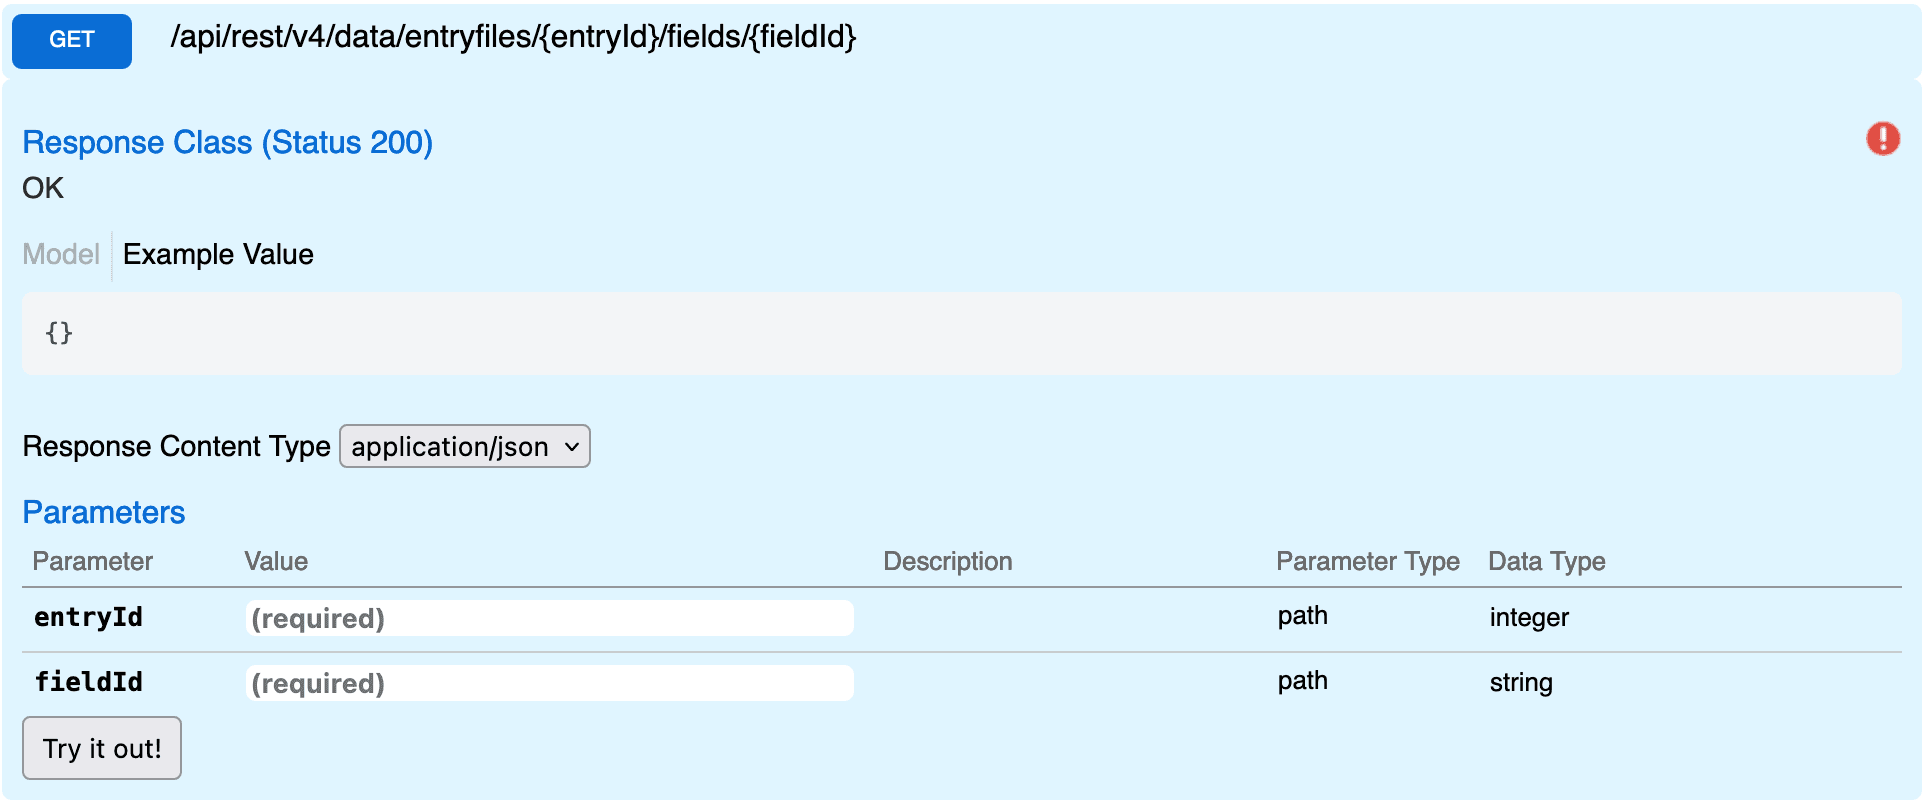
Task: Click the Response Class (Status 200) heading
Action: pos(228,143)
